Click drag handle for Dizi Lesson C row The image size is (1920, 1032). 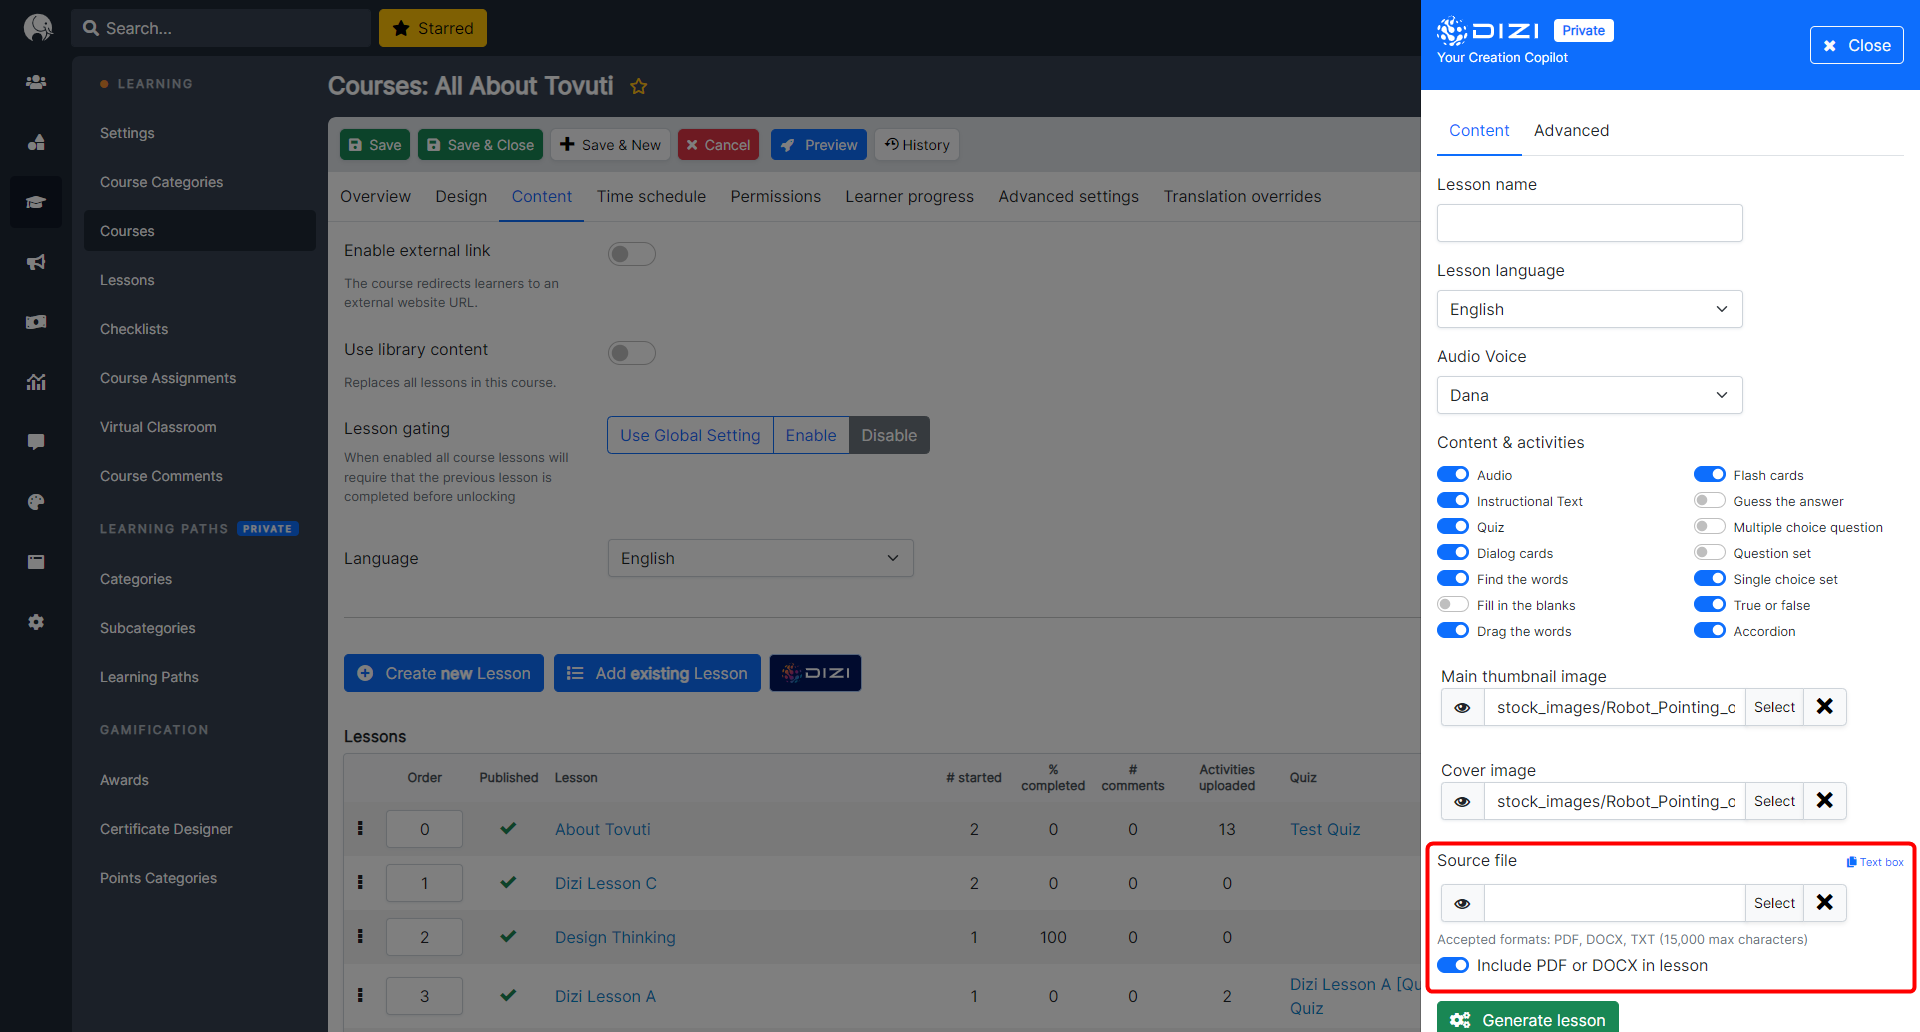pos(360,882)
